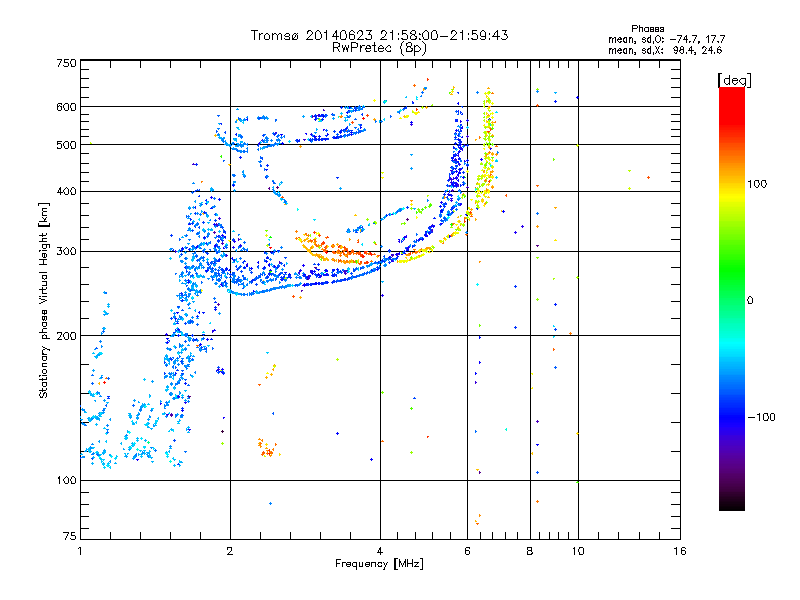Click the y-axis label '300'
The image size is (800, 600).
pyautogui.click(x=66, y=251)
